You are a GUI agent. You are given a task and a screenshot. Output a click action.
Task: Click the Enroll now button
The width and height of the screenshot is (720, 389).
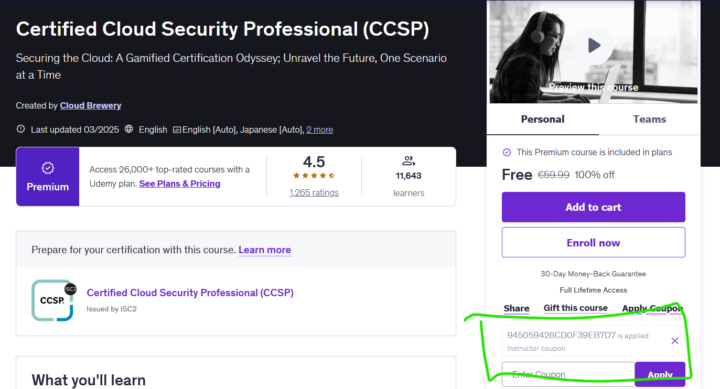[x=593, y=242]
